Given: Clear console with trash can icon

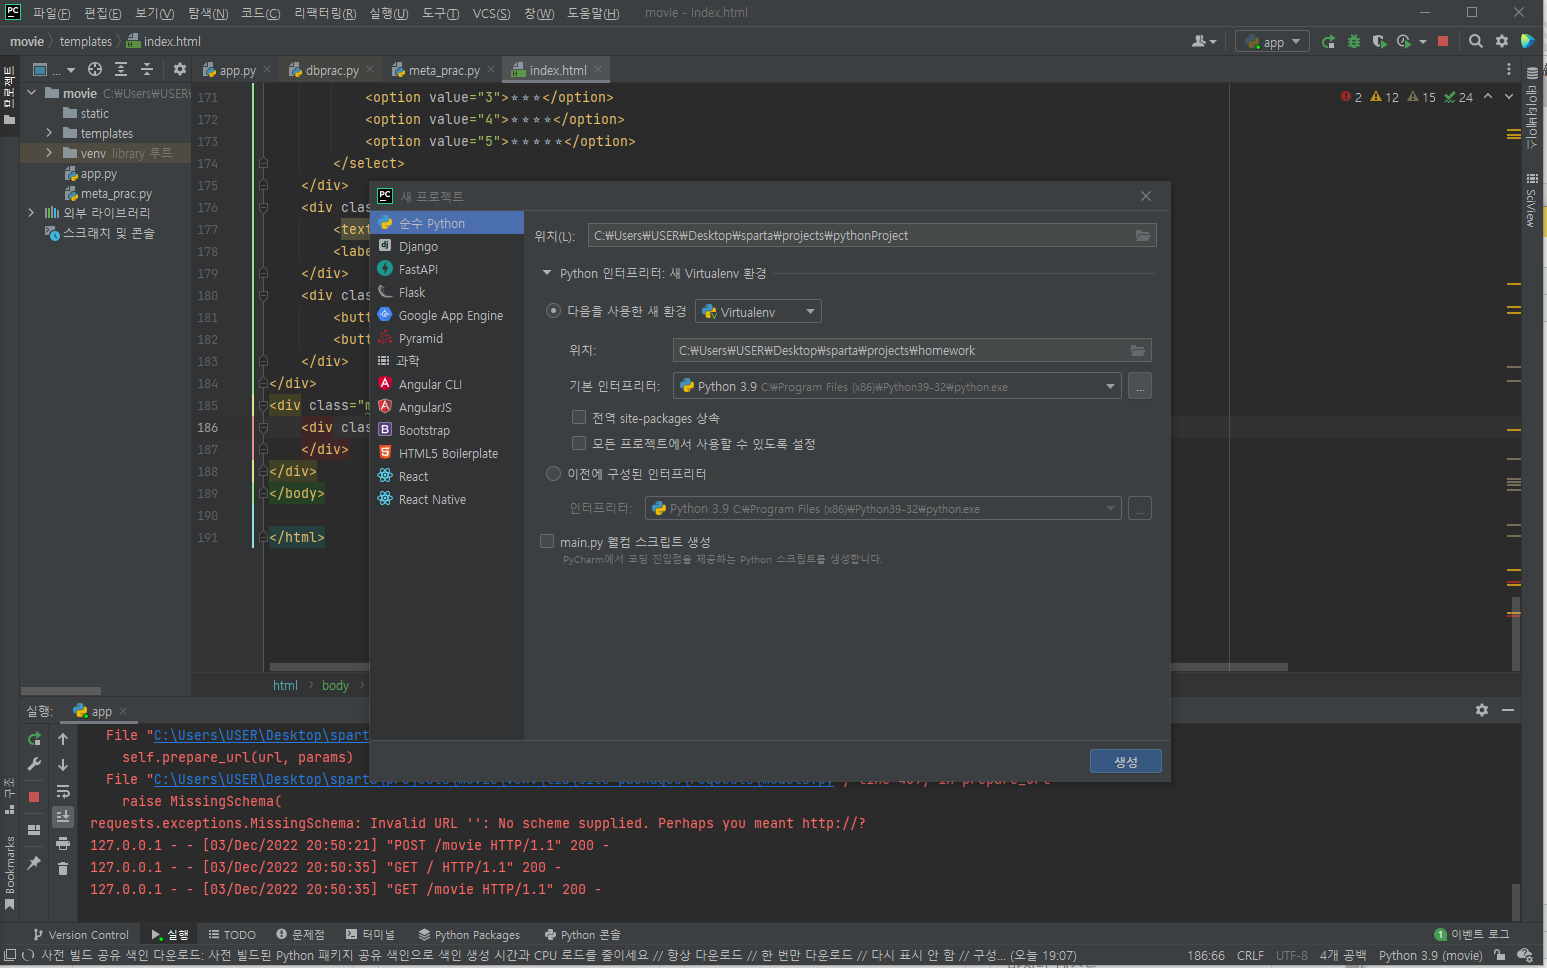Looking at the screenshot, I should click(x=63, y=868).
